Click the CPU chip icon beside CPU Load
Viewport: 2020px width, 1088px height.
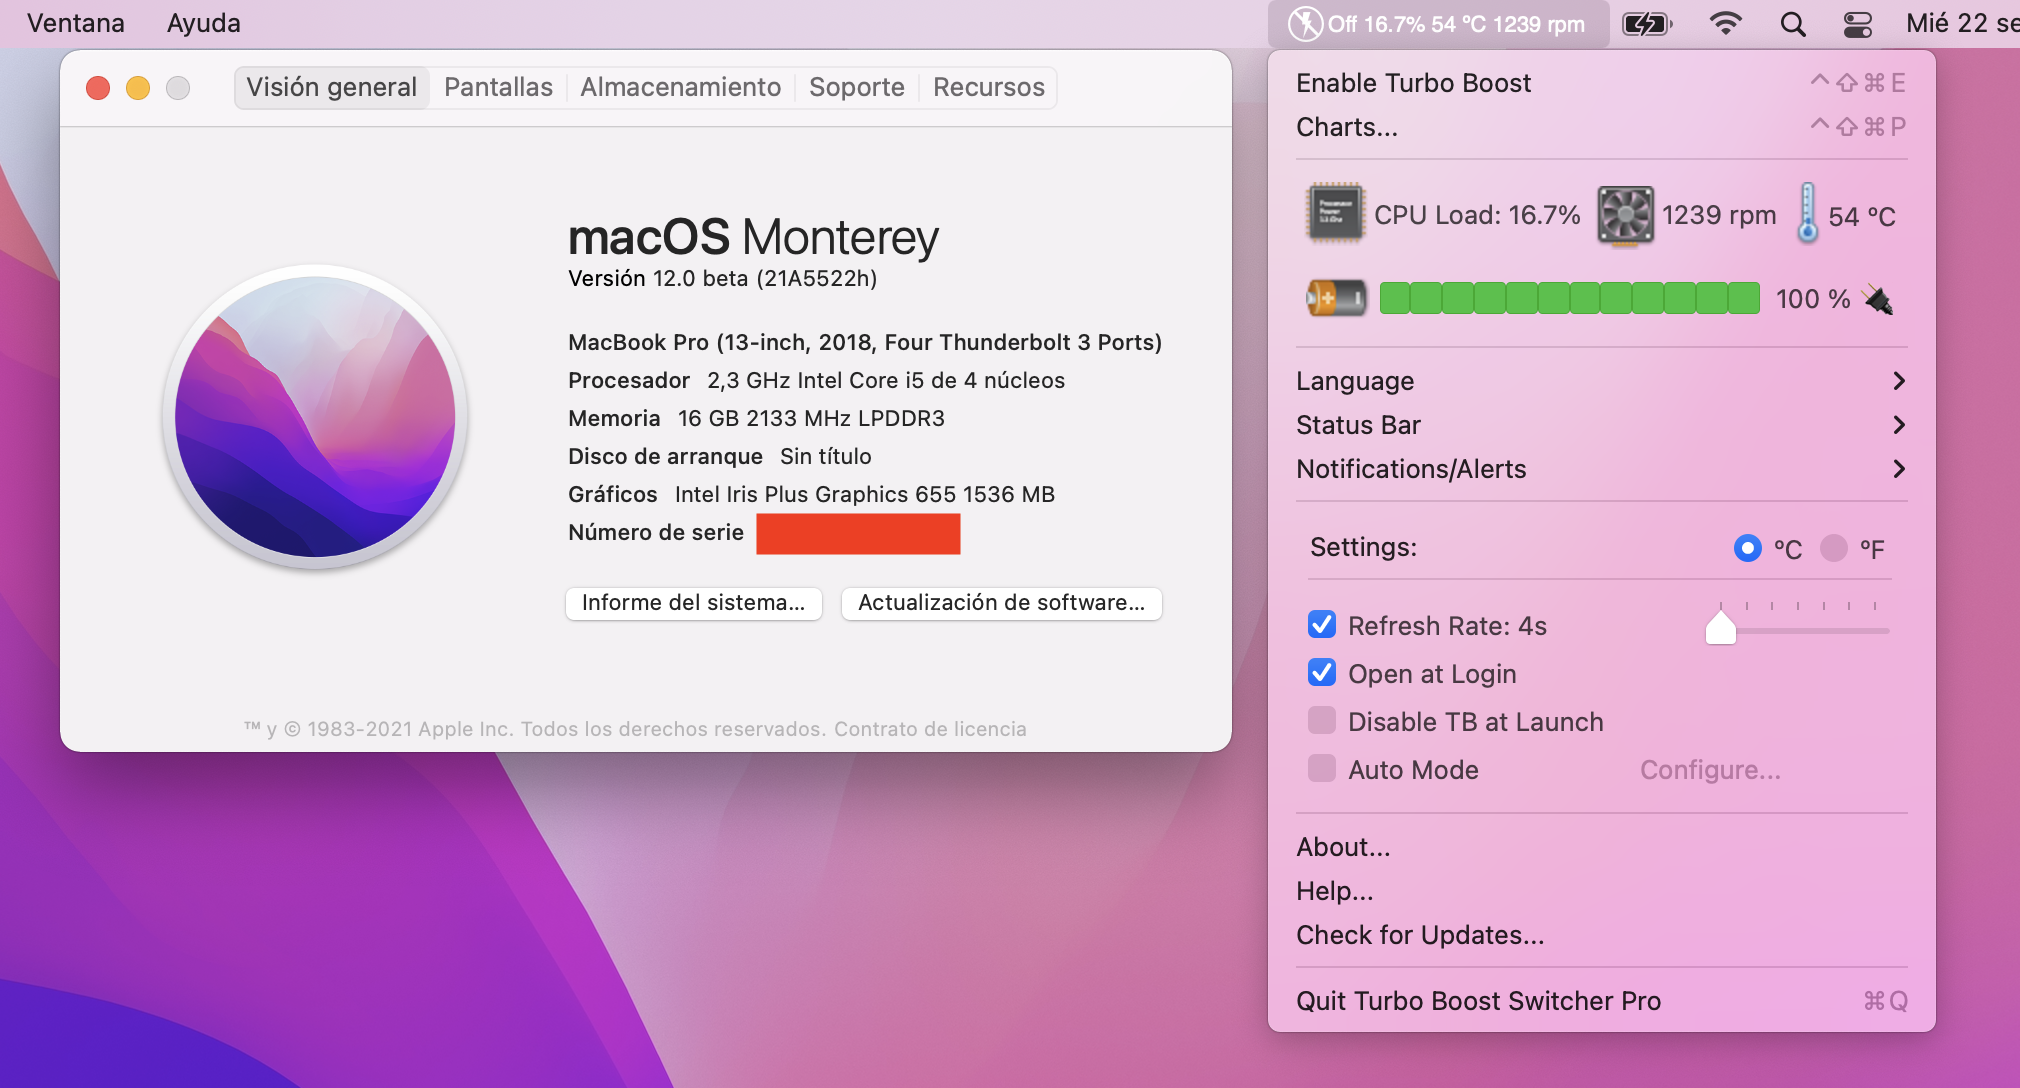coord(1335,214)
